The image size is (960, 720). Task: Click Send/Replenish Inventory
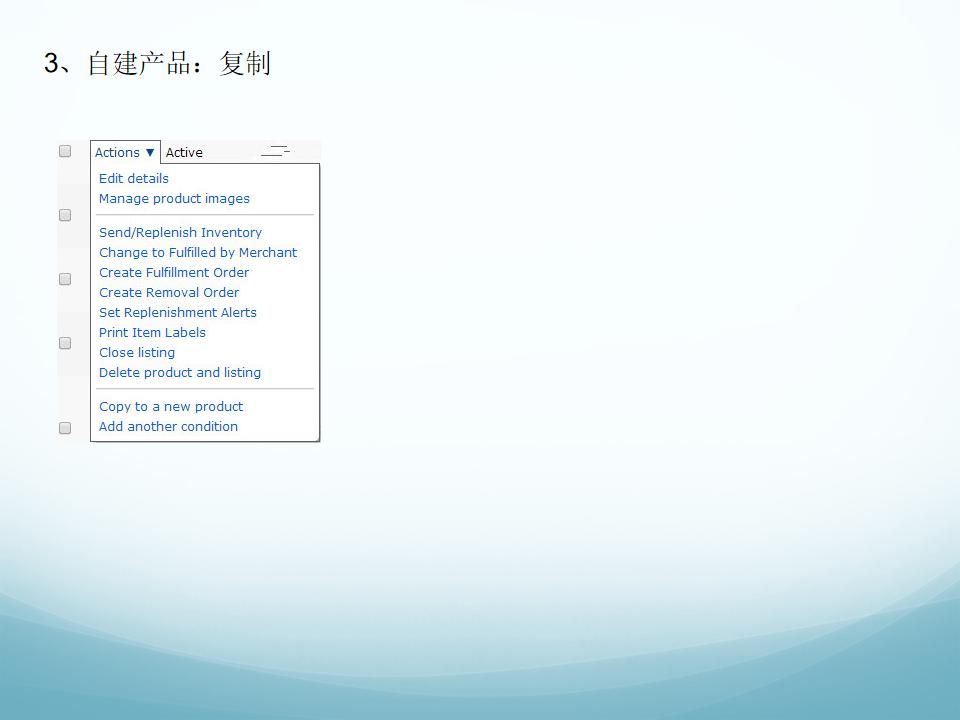point(180,233)
